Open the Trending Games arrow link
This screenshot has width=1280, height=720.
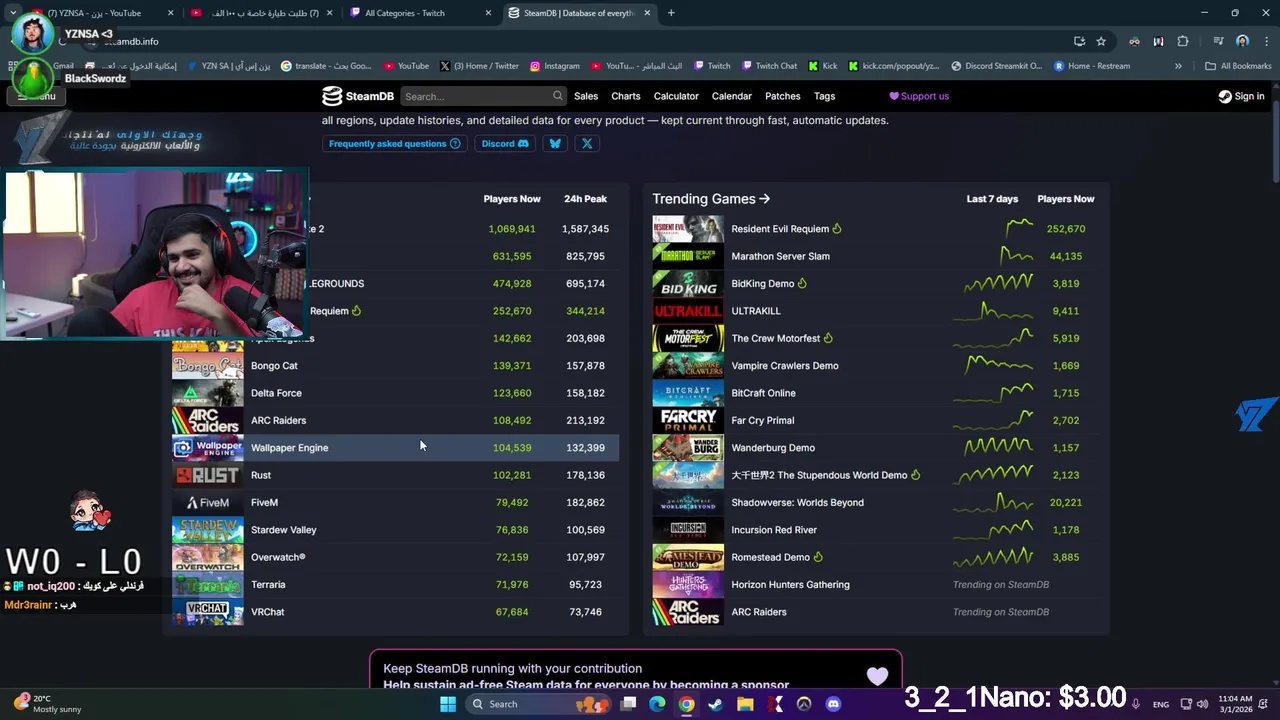(711, 199)
